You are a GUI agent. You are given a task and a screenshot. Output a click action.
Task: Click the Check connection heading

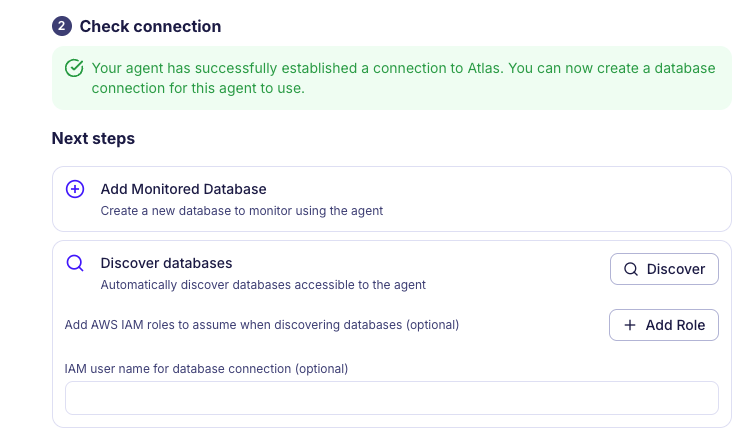(150, 26)
